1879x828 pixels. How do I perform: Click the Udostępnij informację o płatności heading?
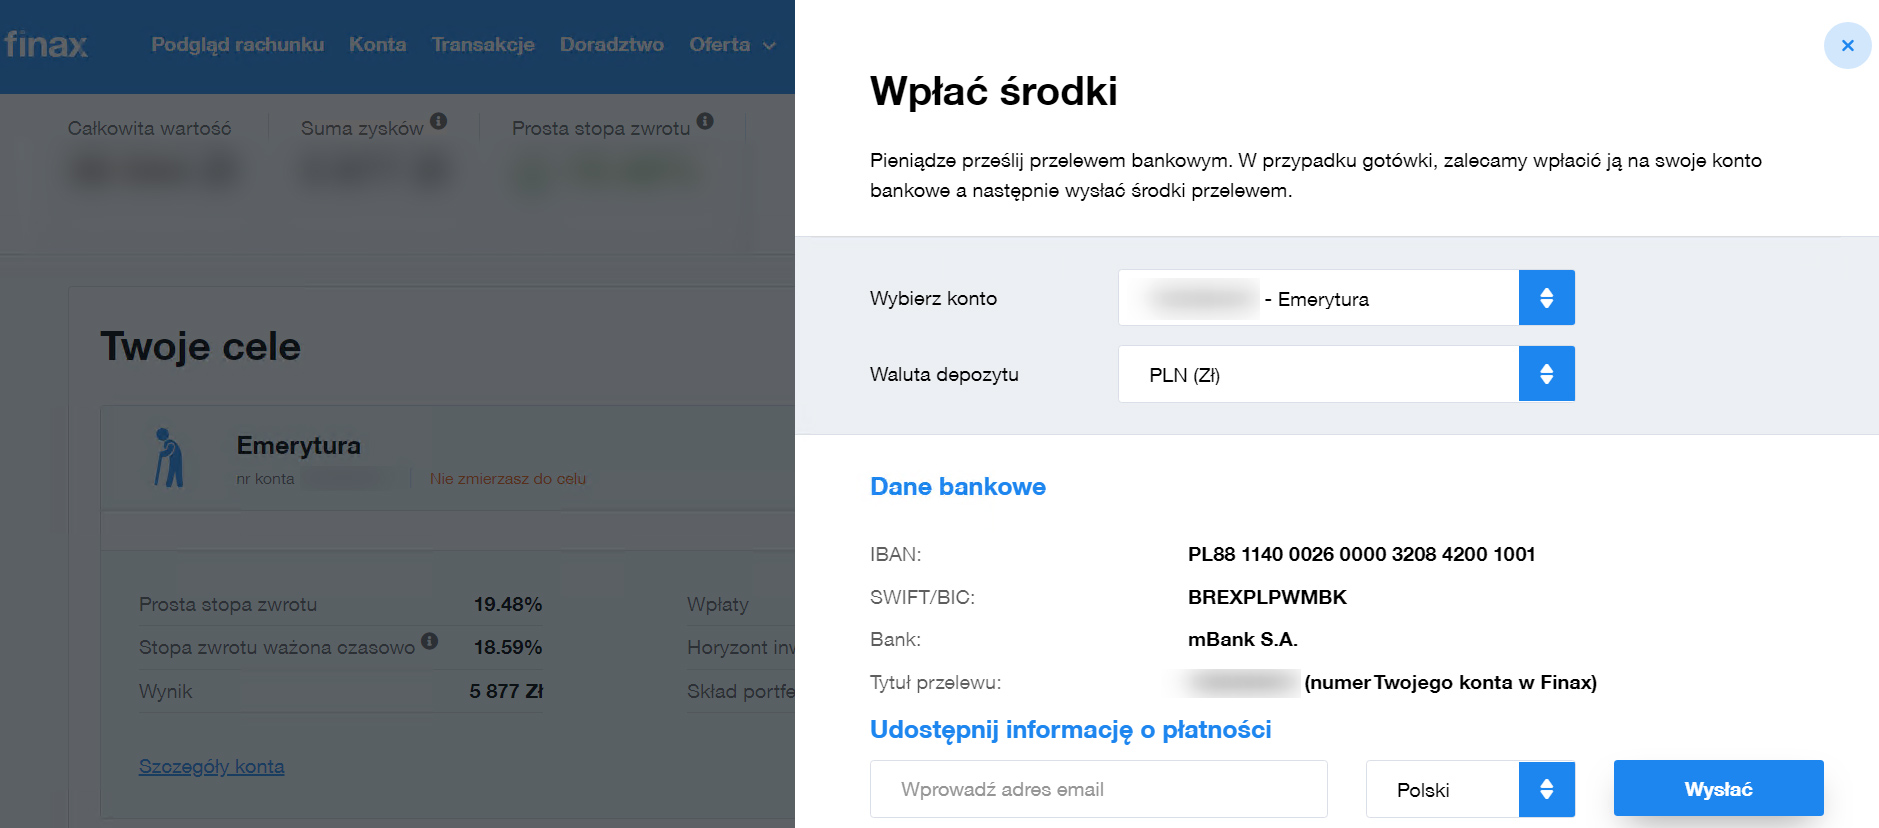coord(1071,730)
